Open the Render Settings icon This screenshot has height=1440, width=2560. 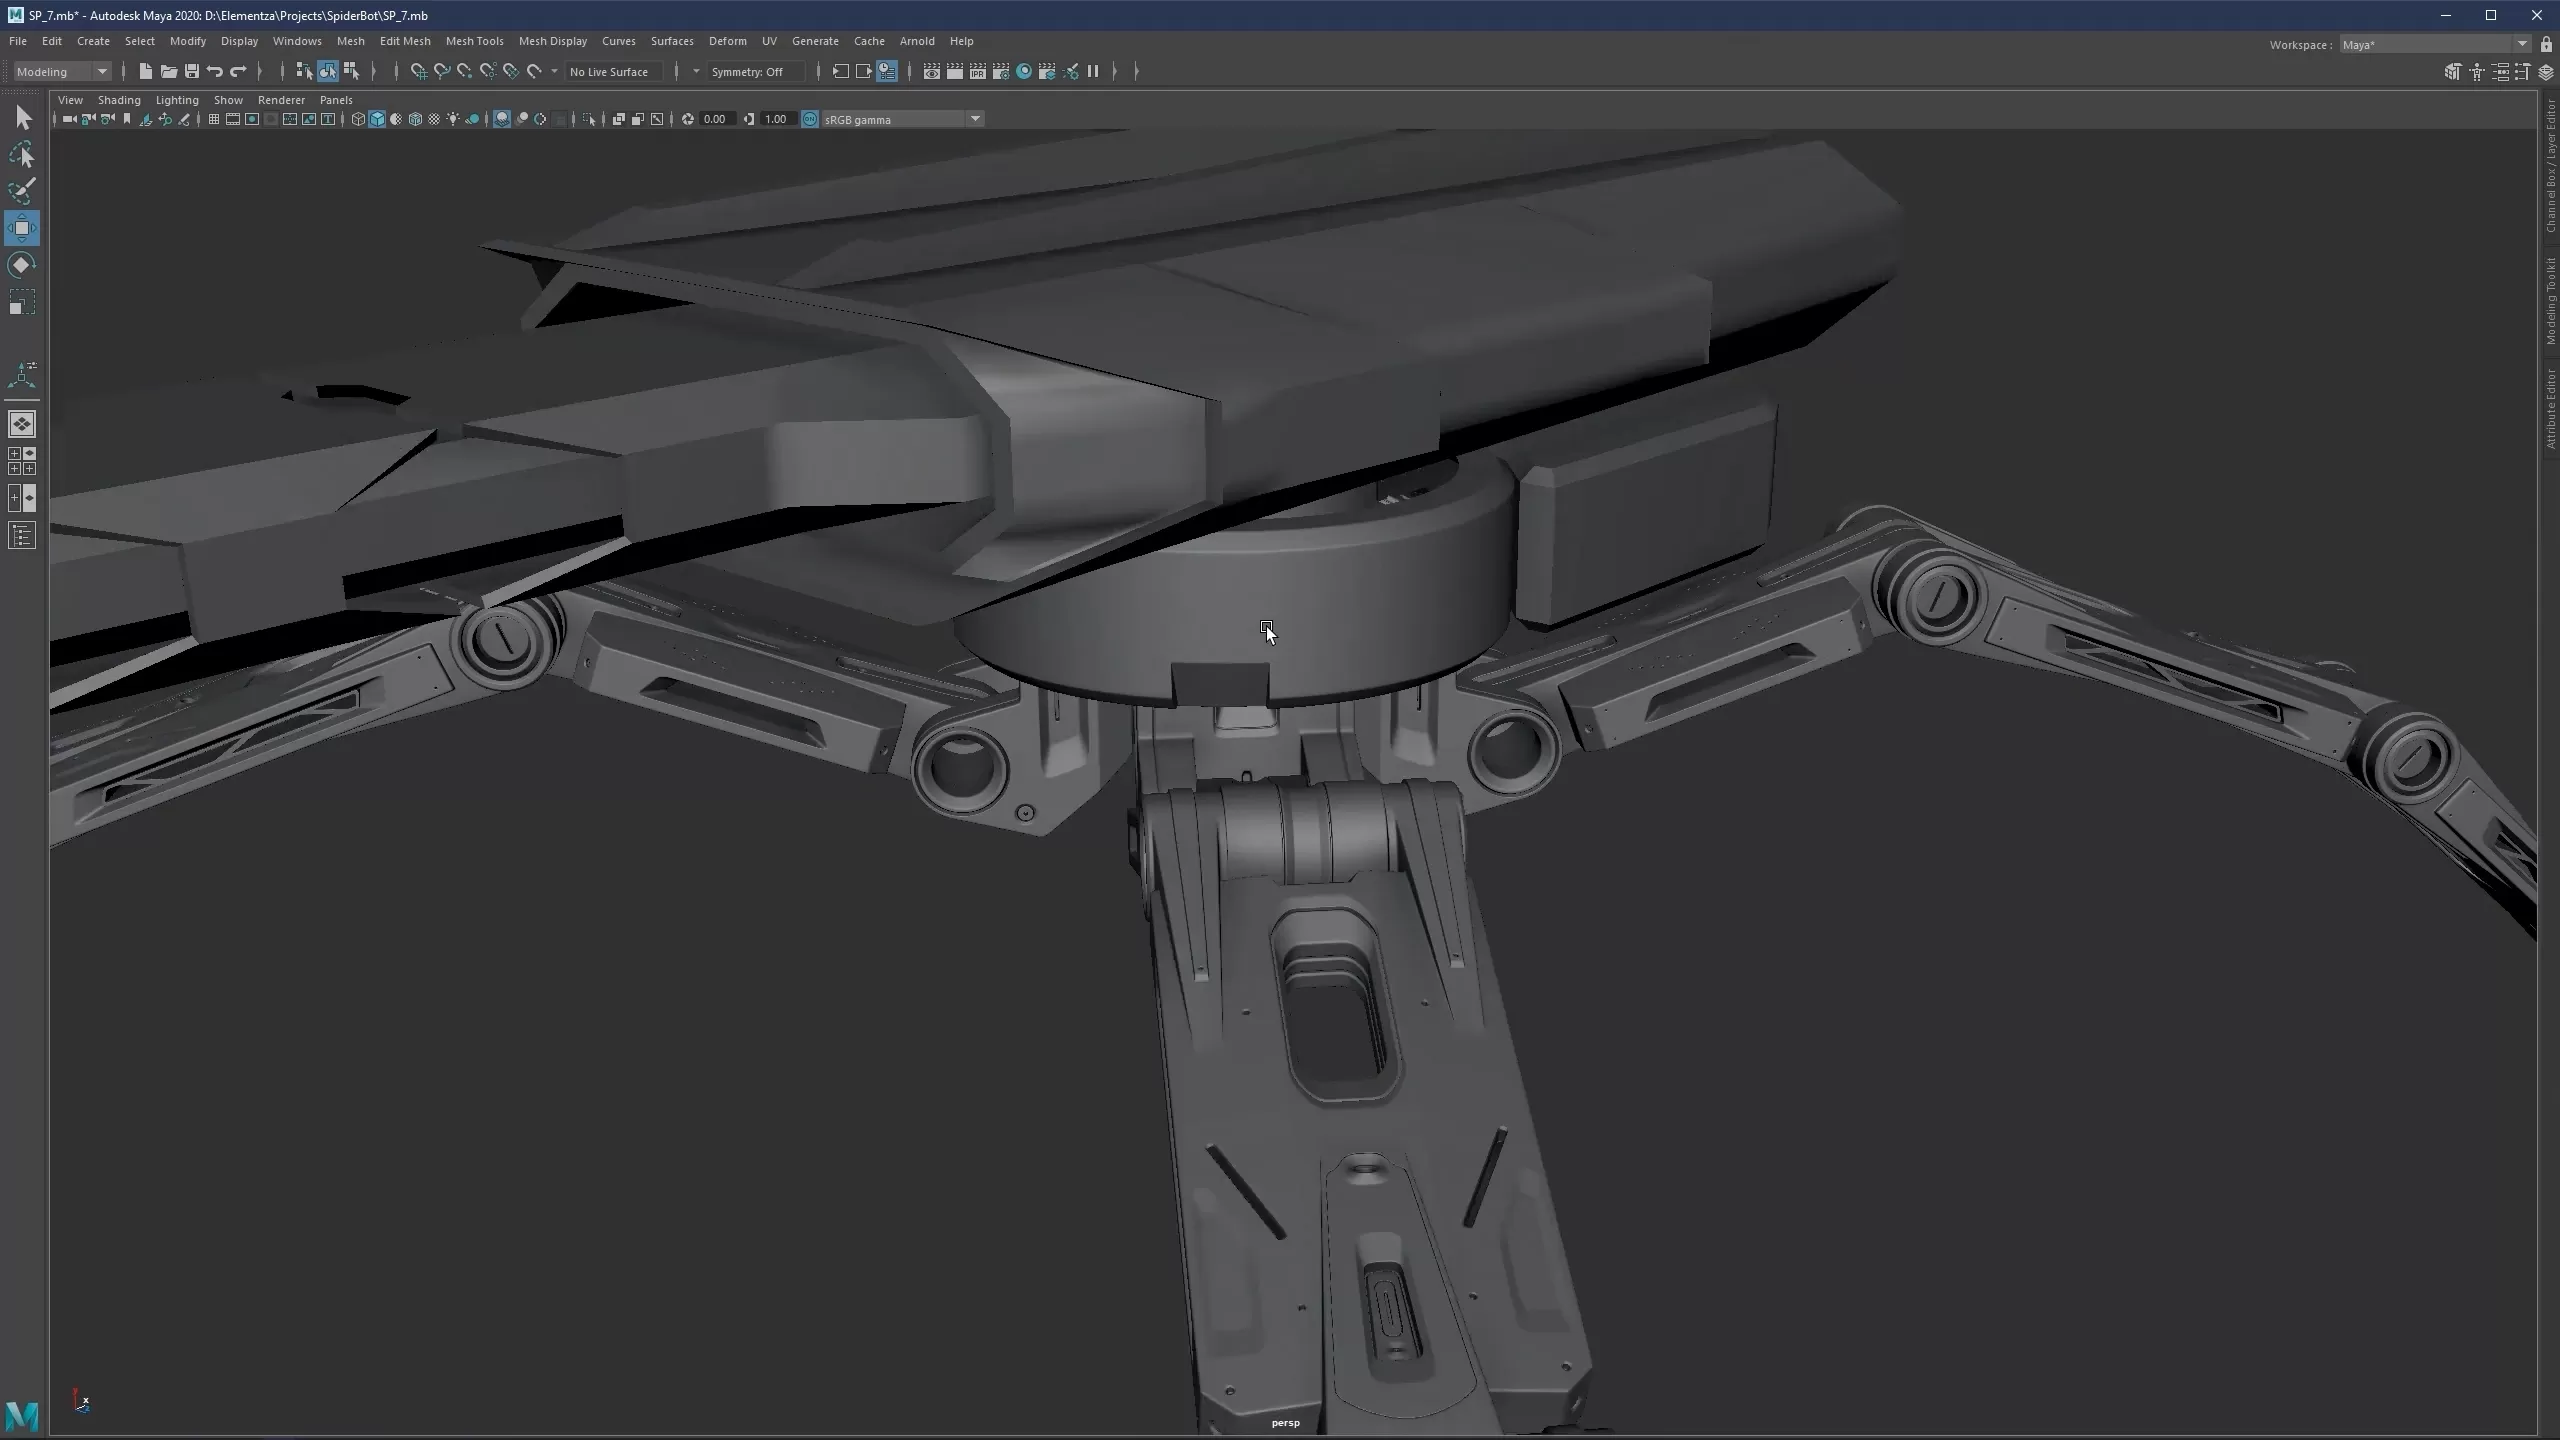click(1001, 71)
